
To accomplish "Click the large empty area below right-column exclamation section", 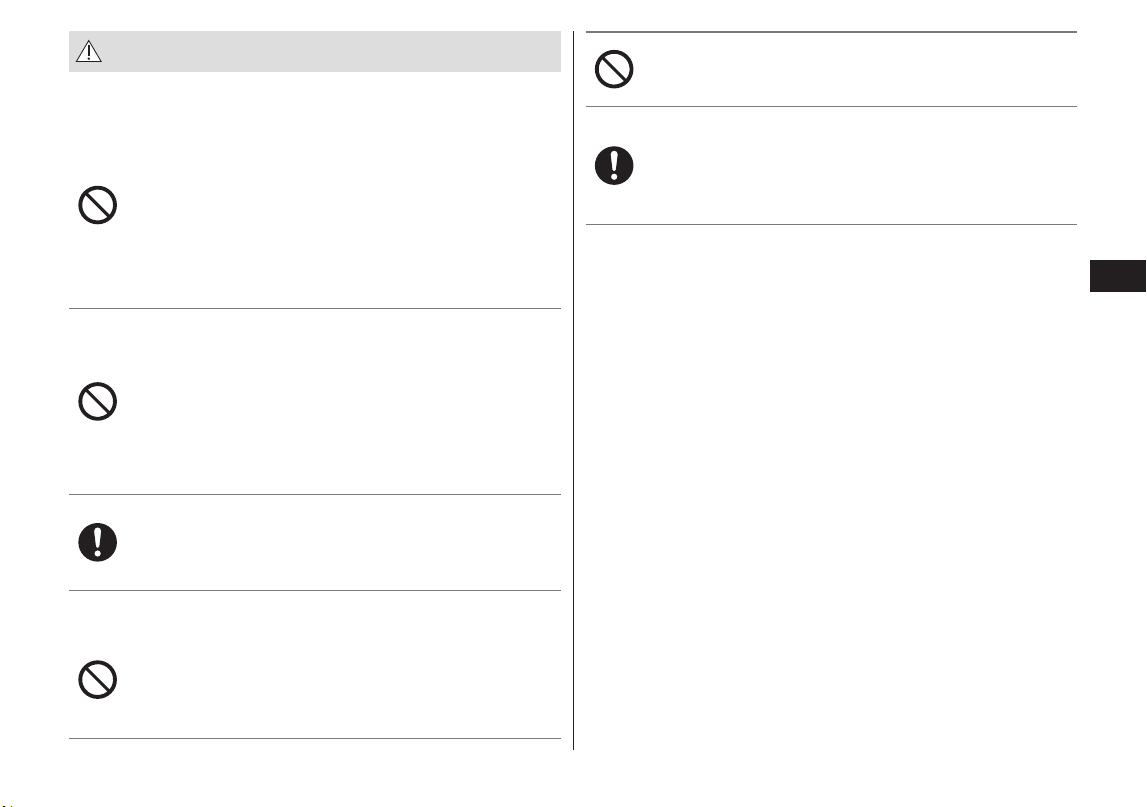I will point(831,487).
